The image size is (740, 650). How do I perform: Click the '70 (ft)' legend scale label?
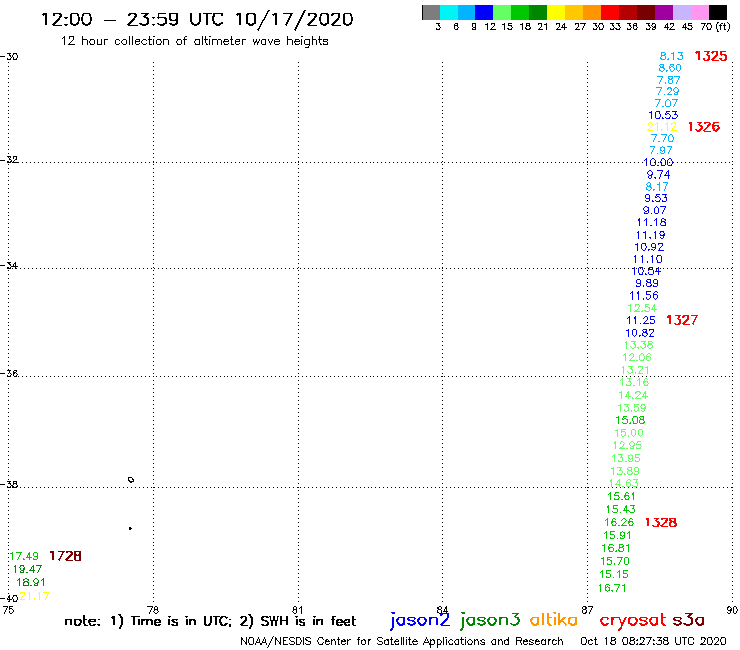(x=715, y=27)
